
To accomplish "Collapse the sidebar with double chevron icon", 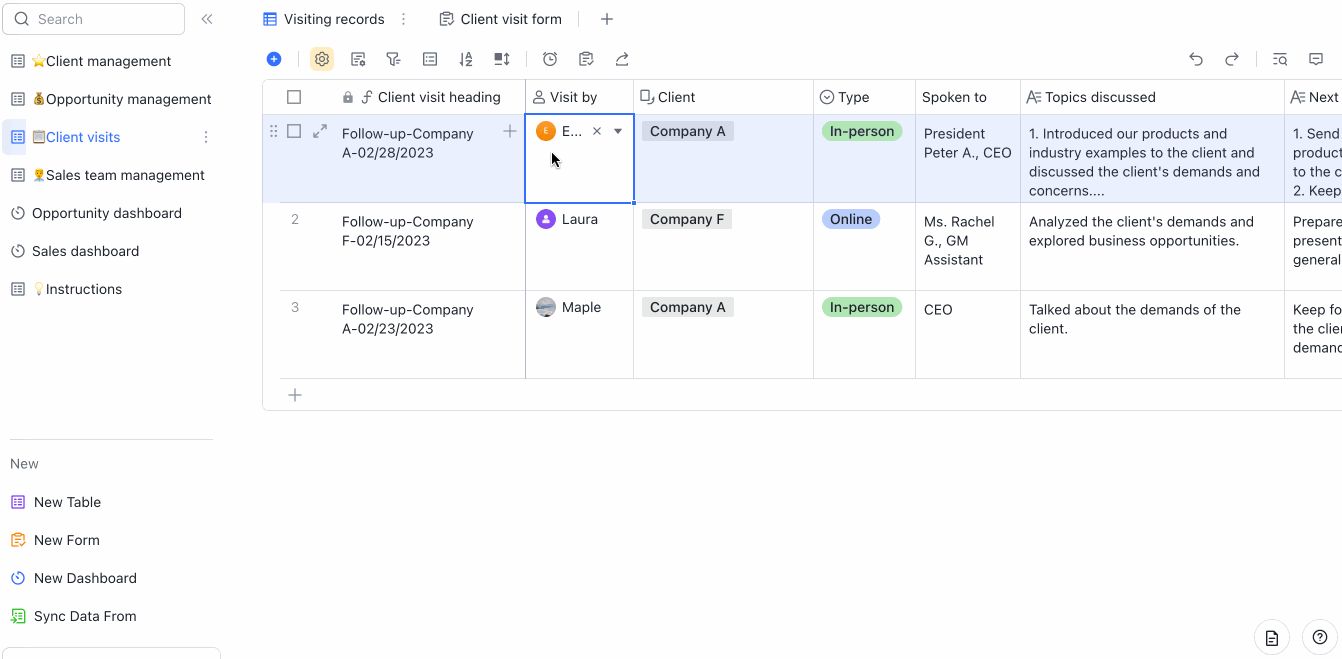I will click(x=207, y=19).
